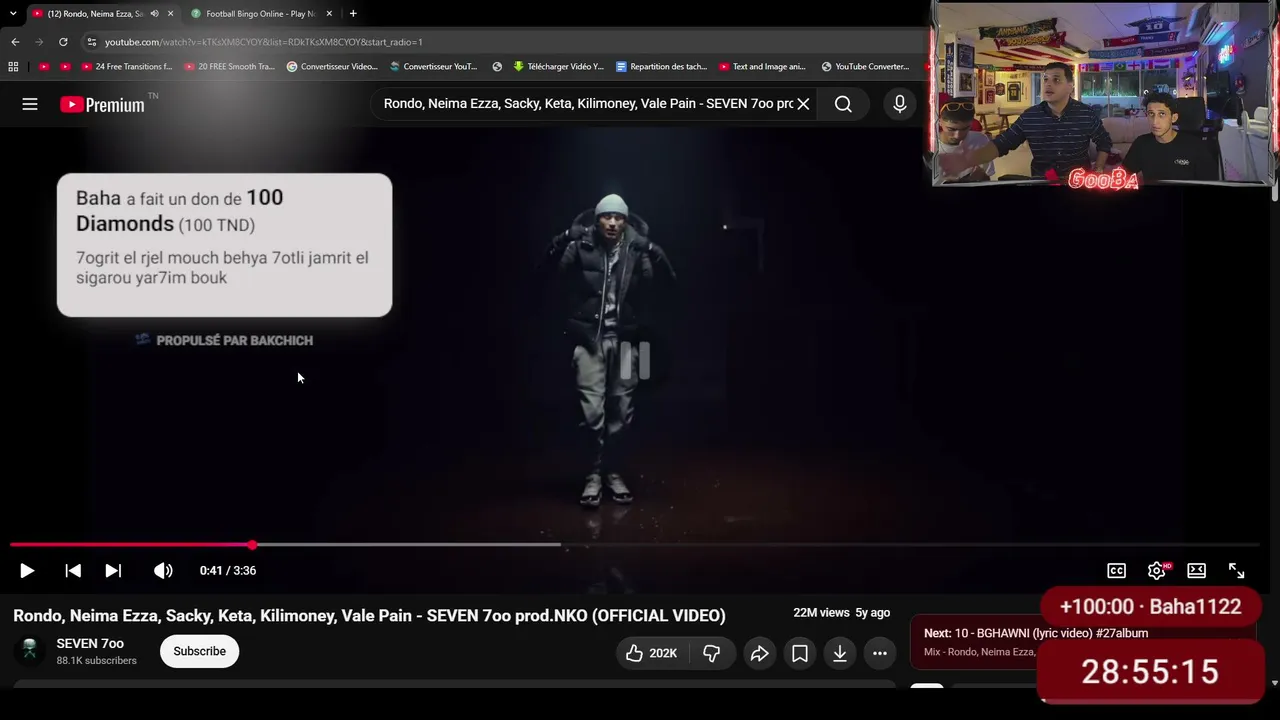
Task: Expand the tab search dropdown arrow
Action: (13, 13)
